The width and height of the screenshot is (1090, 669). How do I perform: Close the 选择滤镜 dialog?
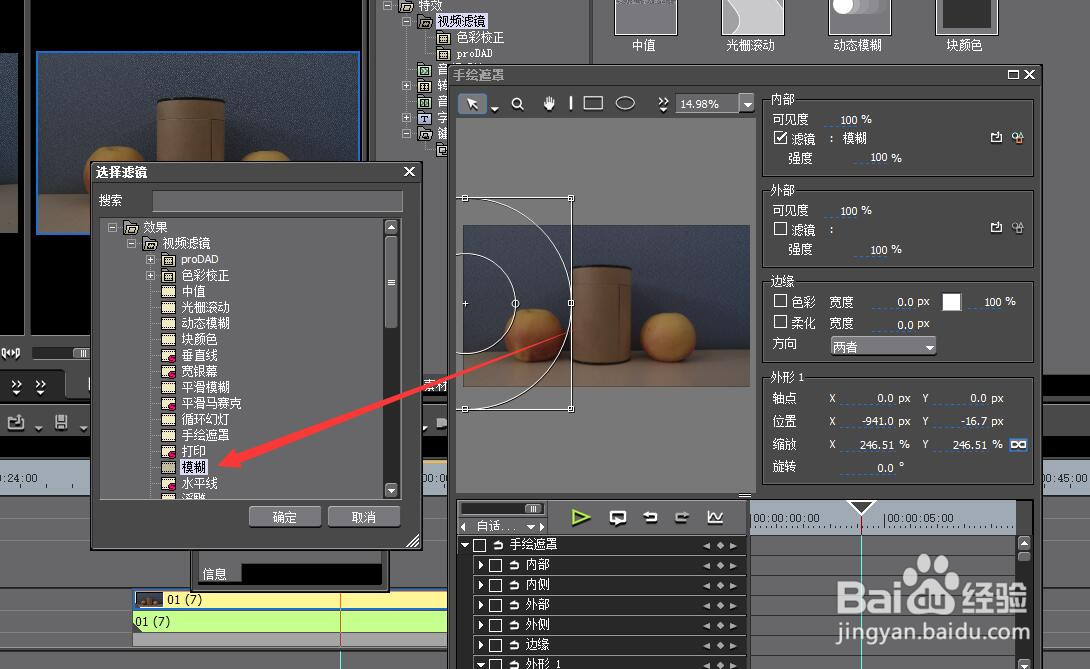point(409,172)
